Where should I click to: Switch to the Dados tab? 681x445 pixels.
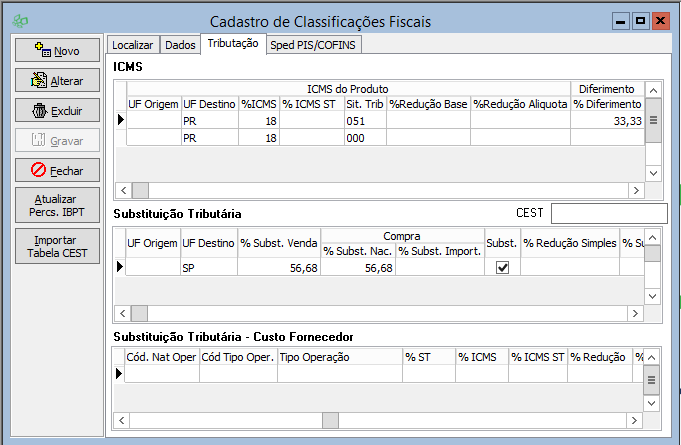pyautogui.click(x=180, y=45)
